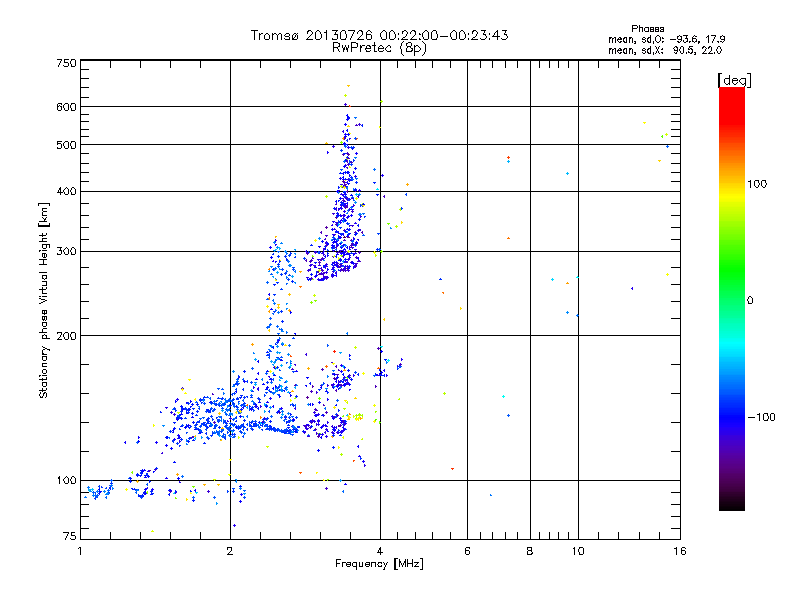The width and height of the screenshot is (800, 600).
Task: Click y-axis tick label '200'
Action: click(66, 336)
